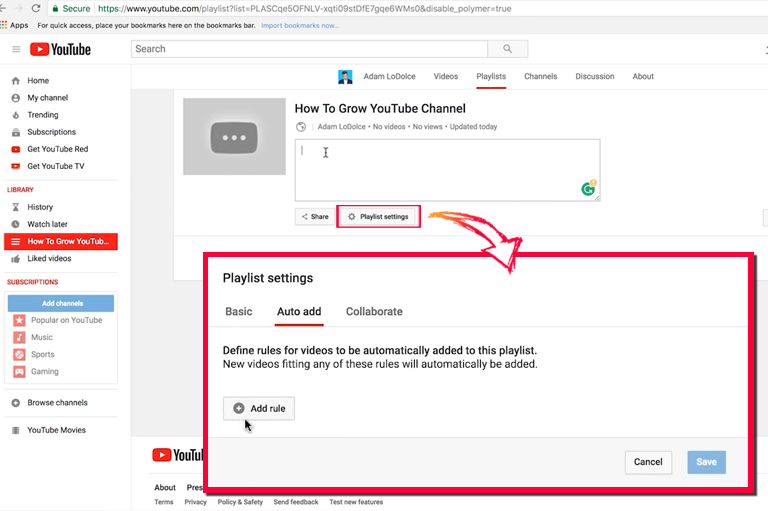Click the Subscriptions icon in sidebar
768x511 pixels.
coord(16,132)
